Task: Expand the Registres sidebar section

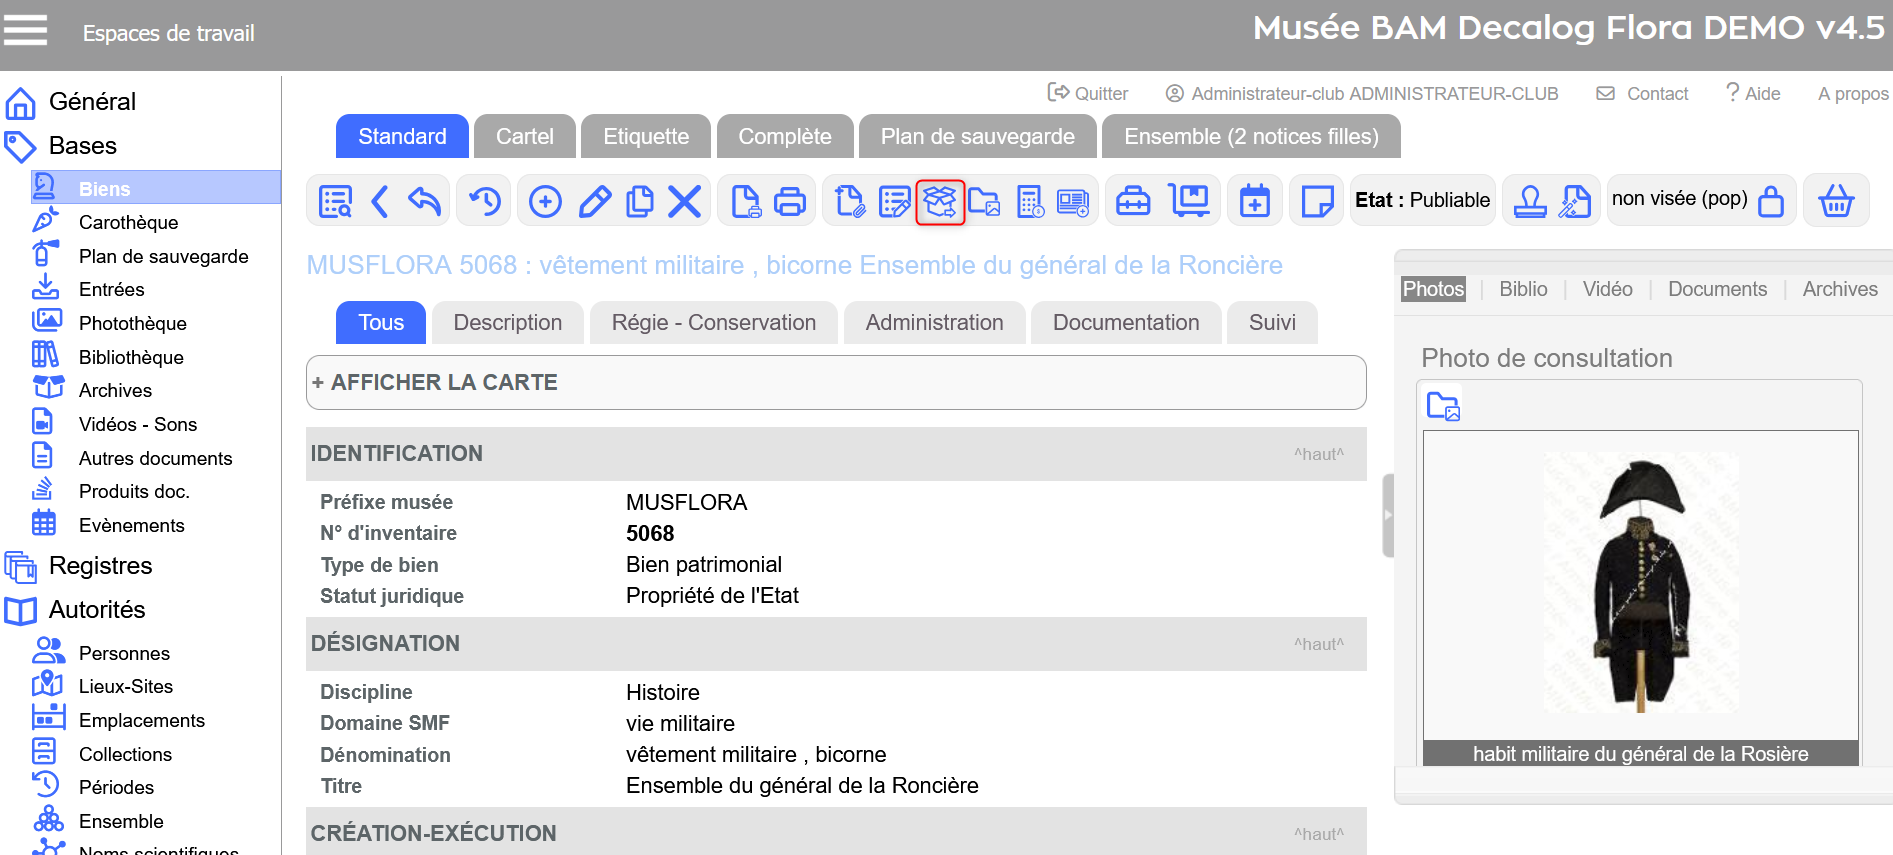Action: [100, 566]
